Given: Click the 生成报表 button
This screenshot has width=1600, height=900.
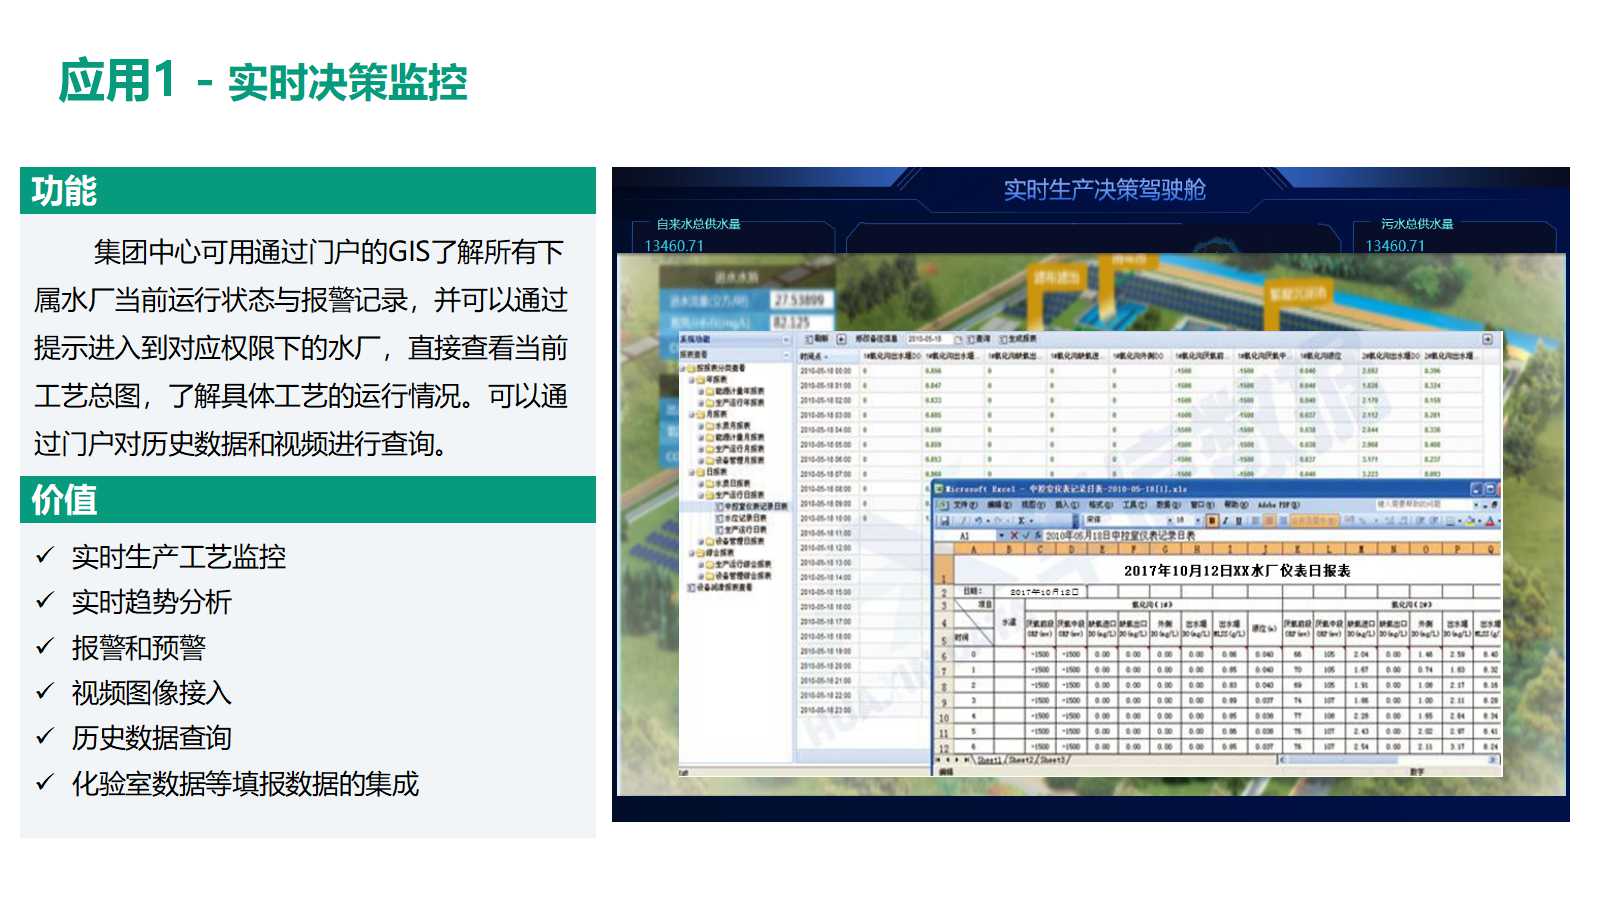Looking at the screenshot, I should point(1020,340).
